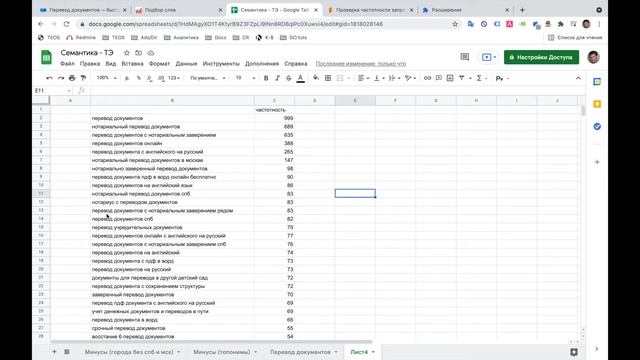Click the Explore button at bottom right
This screenshot has width=640, height=360.
pos(574,352)
